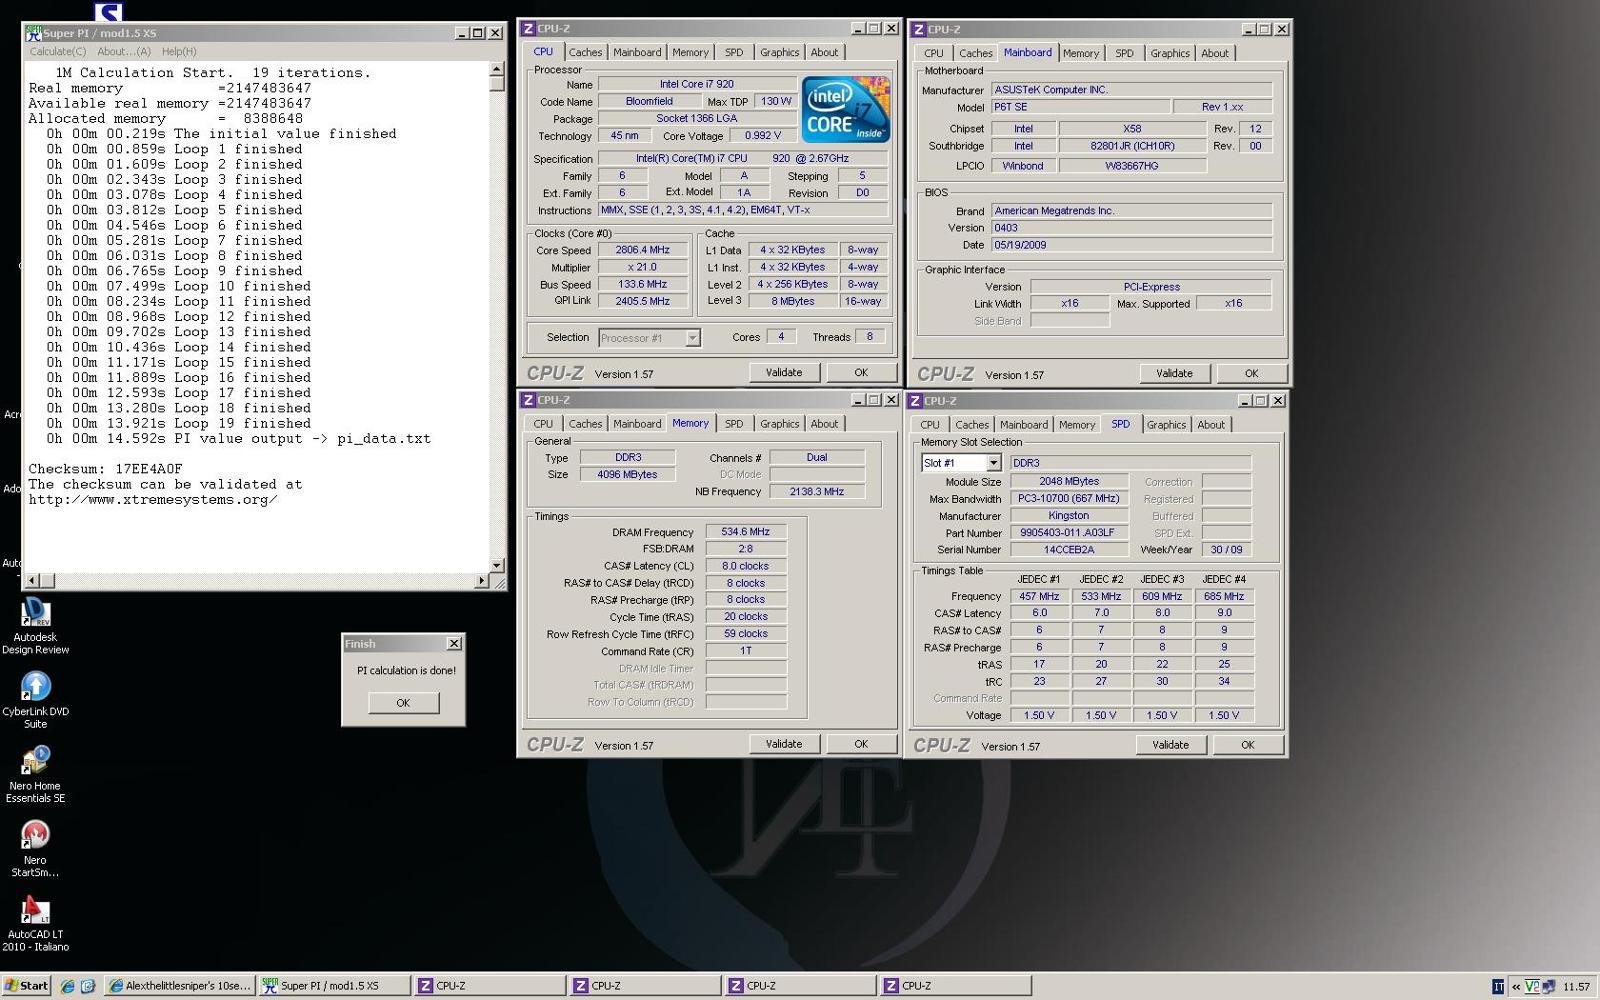Click Validate in the Mainboard window
Viewport: 1600px width, 1000px height.
(x=1174, y=374)
